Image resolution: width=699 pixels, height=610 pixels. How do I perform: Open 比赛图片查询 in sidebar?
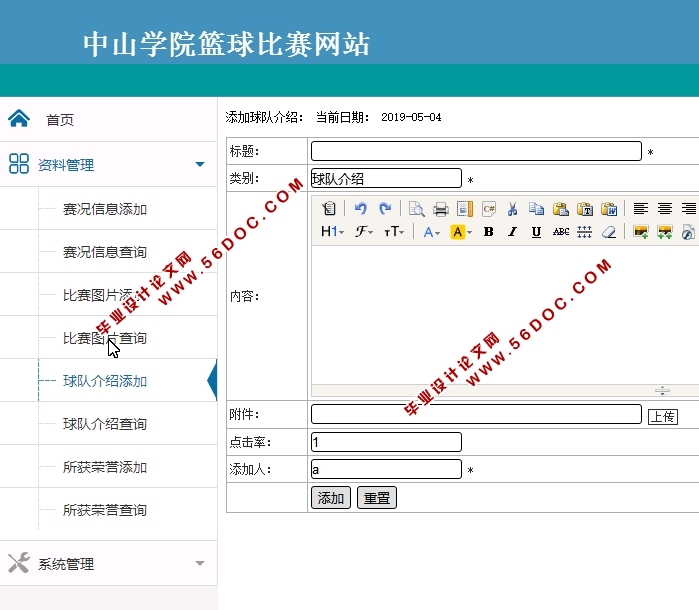tap(105, 338)
